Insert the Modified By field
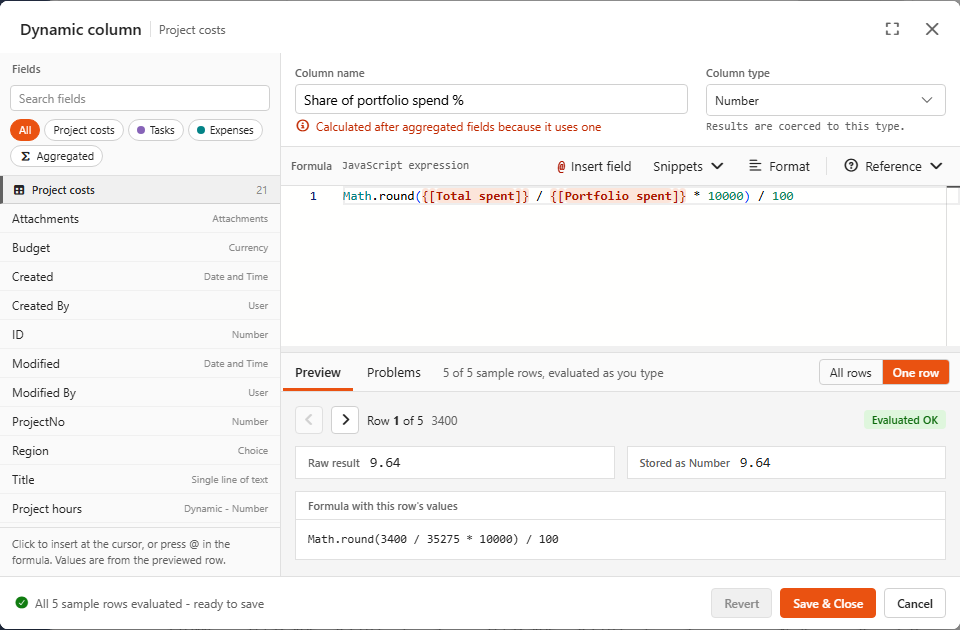Viewport: 960px width, 630px height. point(140,392)
